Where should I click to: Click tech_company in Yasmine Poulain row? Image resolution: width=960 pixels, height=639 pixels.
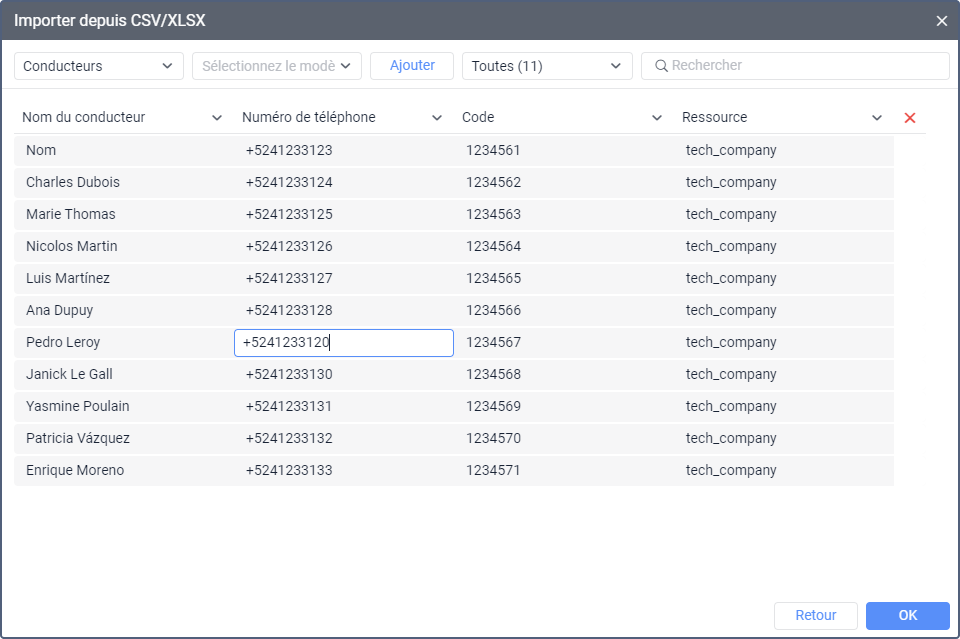[x=731, y=406]
